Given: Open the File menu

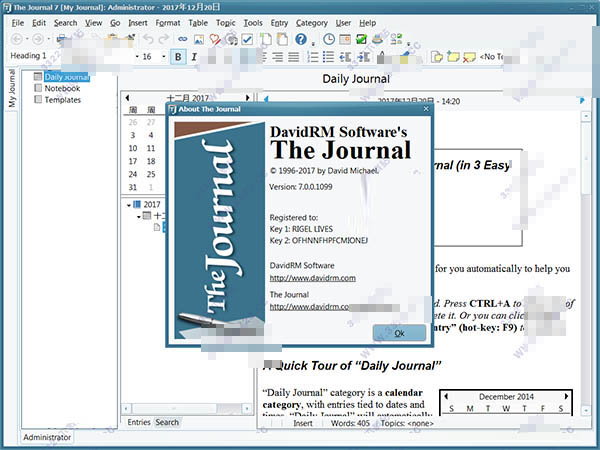Looking at the screenshot, I should [18, 23].
